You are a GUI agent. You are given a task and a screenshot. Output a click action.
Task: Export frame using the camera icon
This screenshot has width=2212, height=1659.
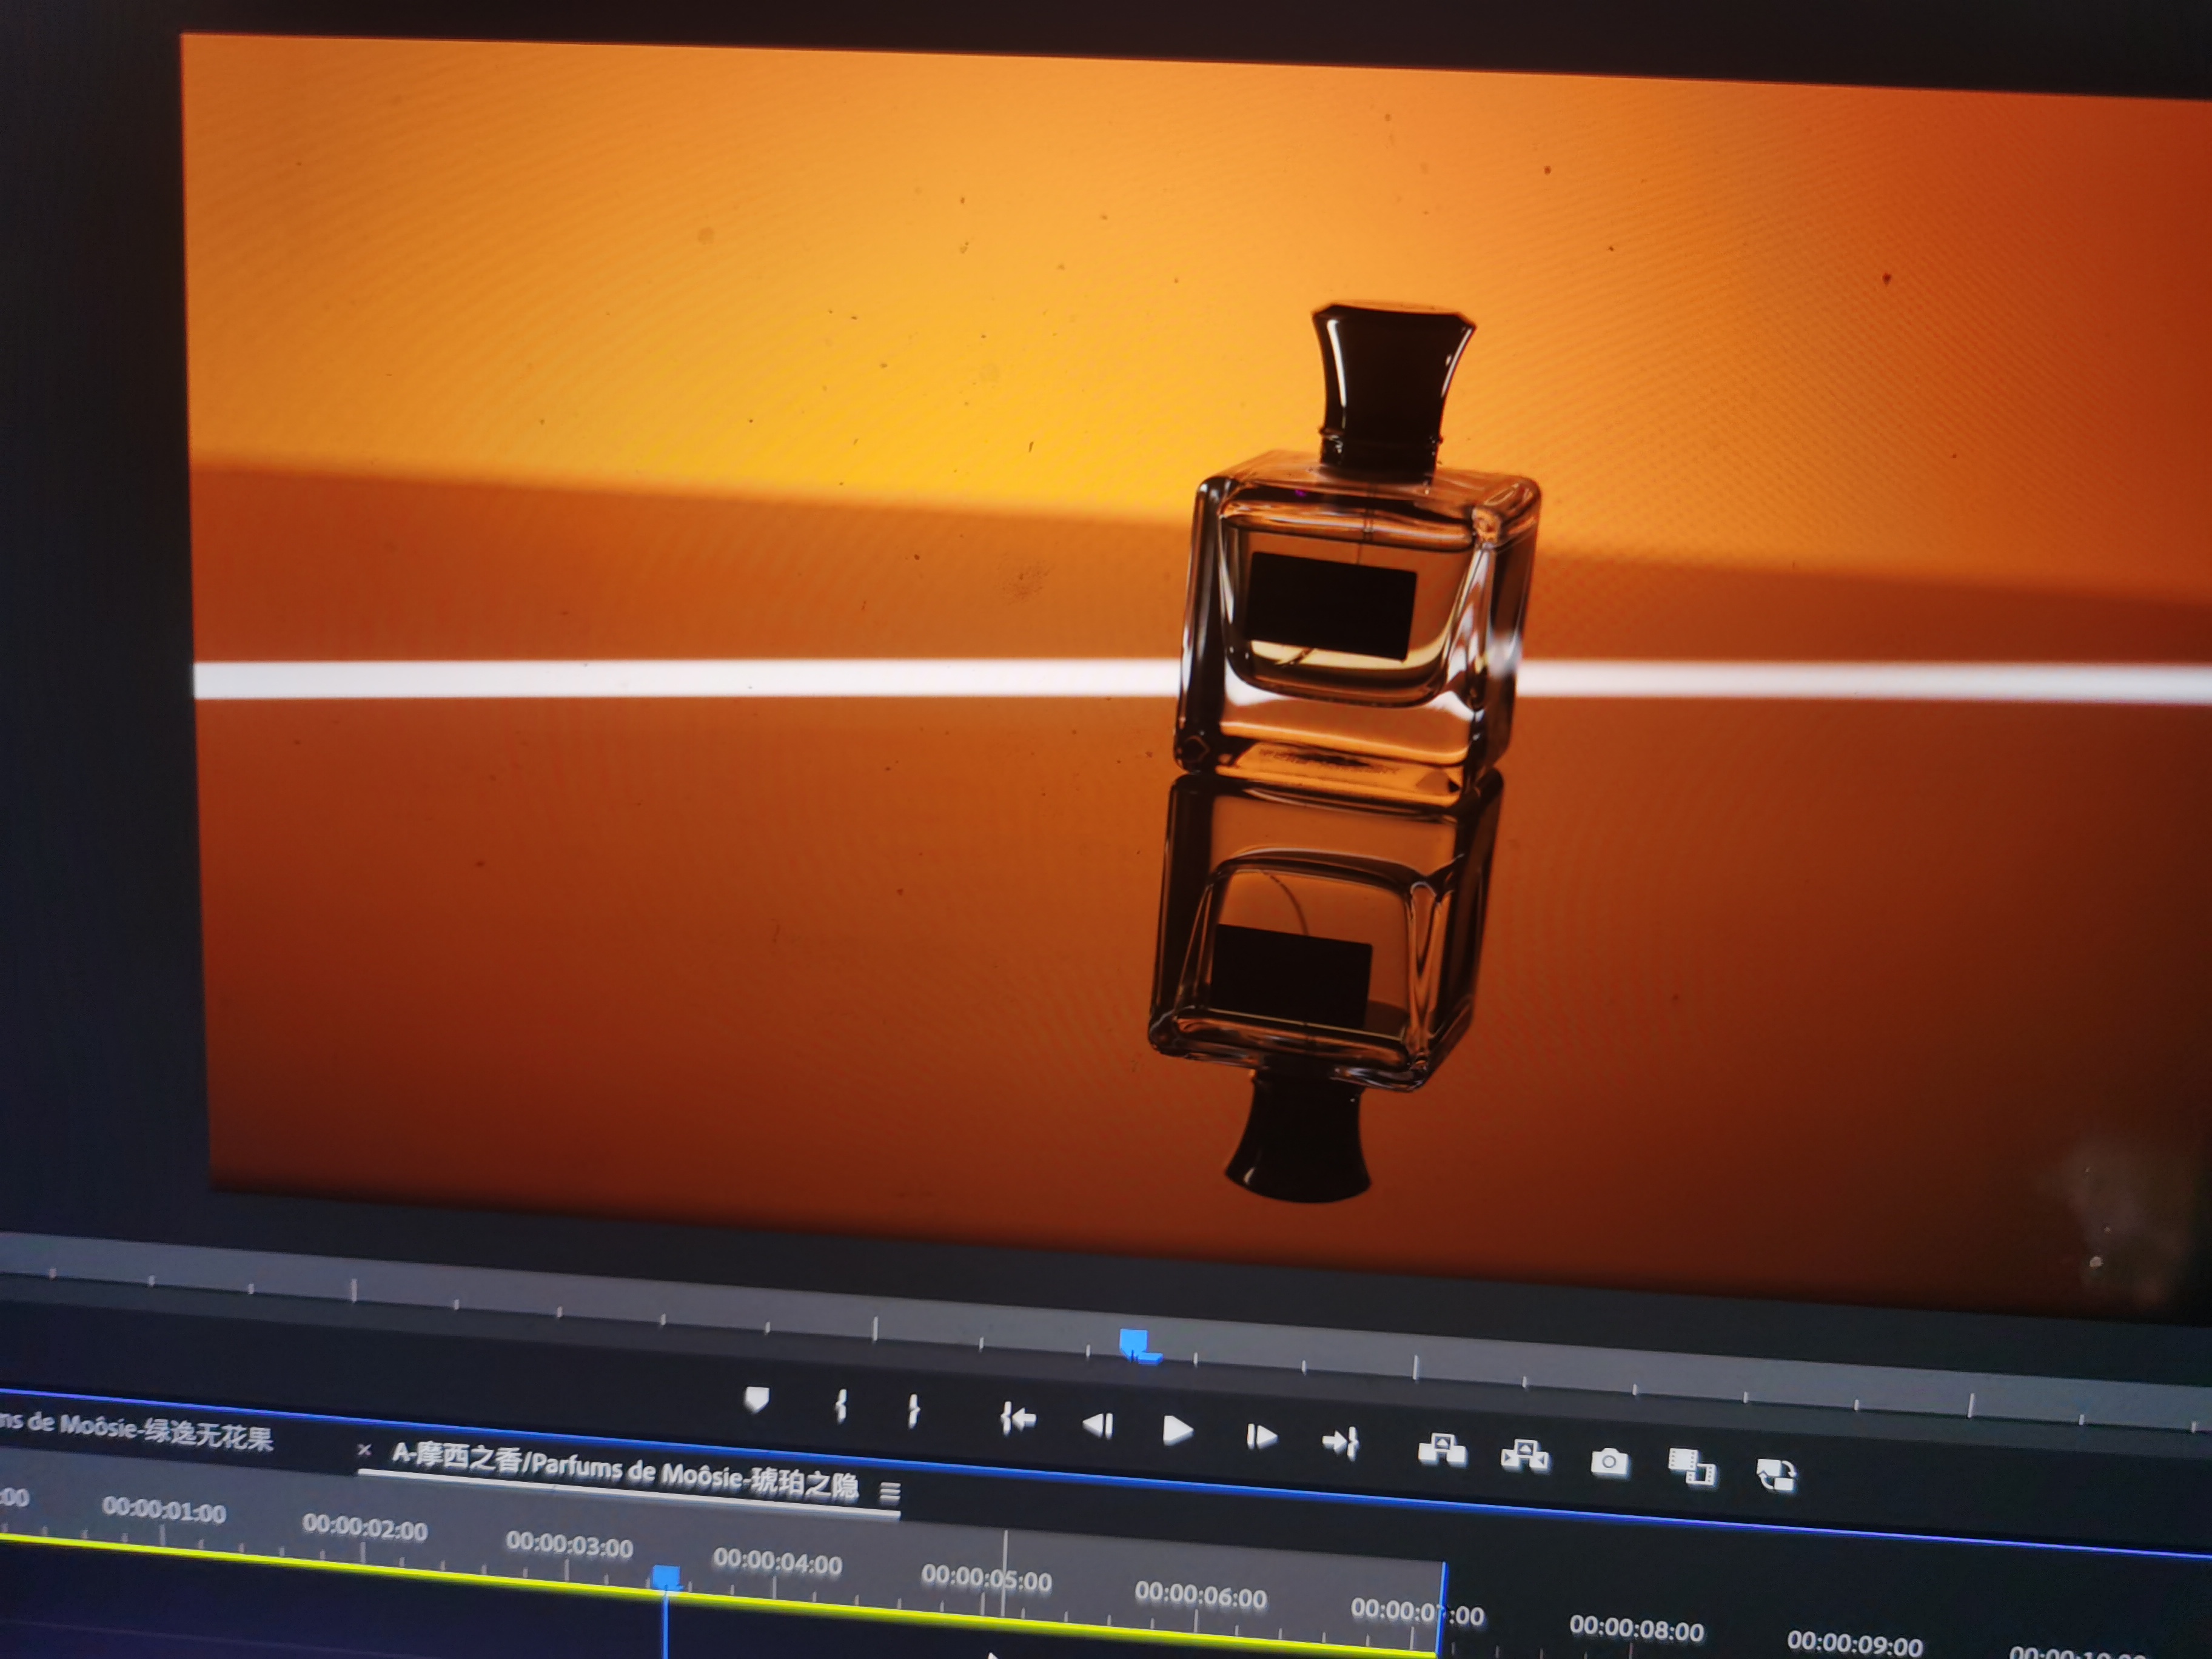pos(1609,1462)
